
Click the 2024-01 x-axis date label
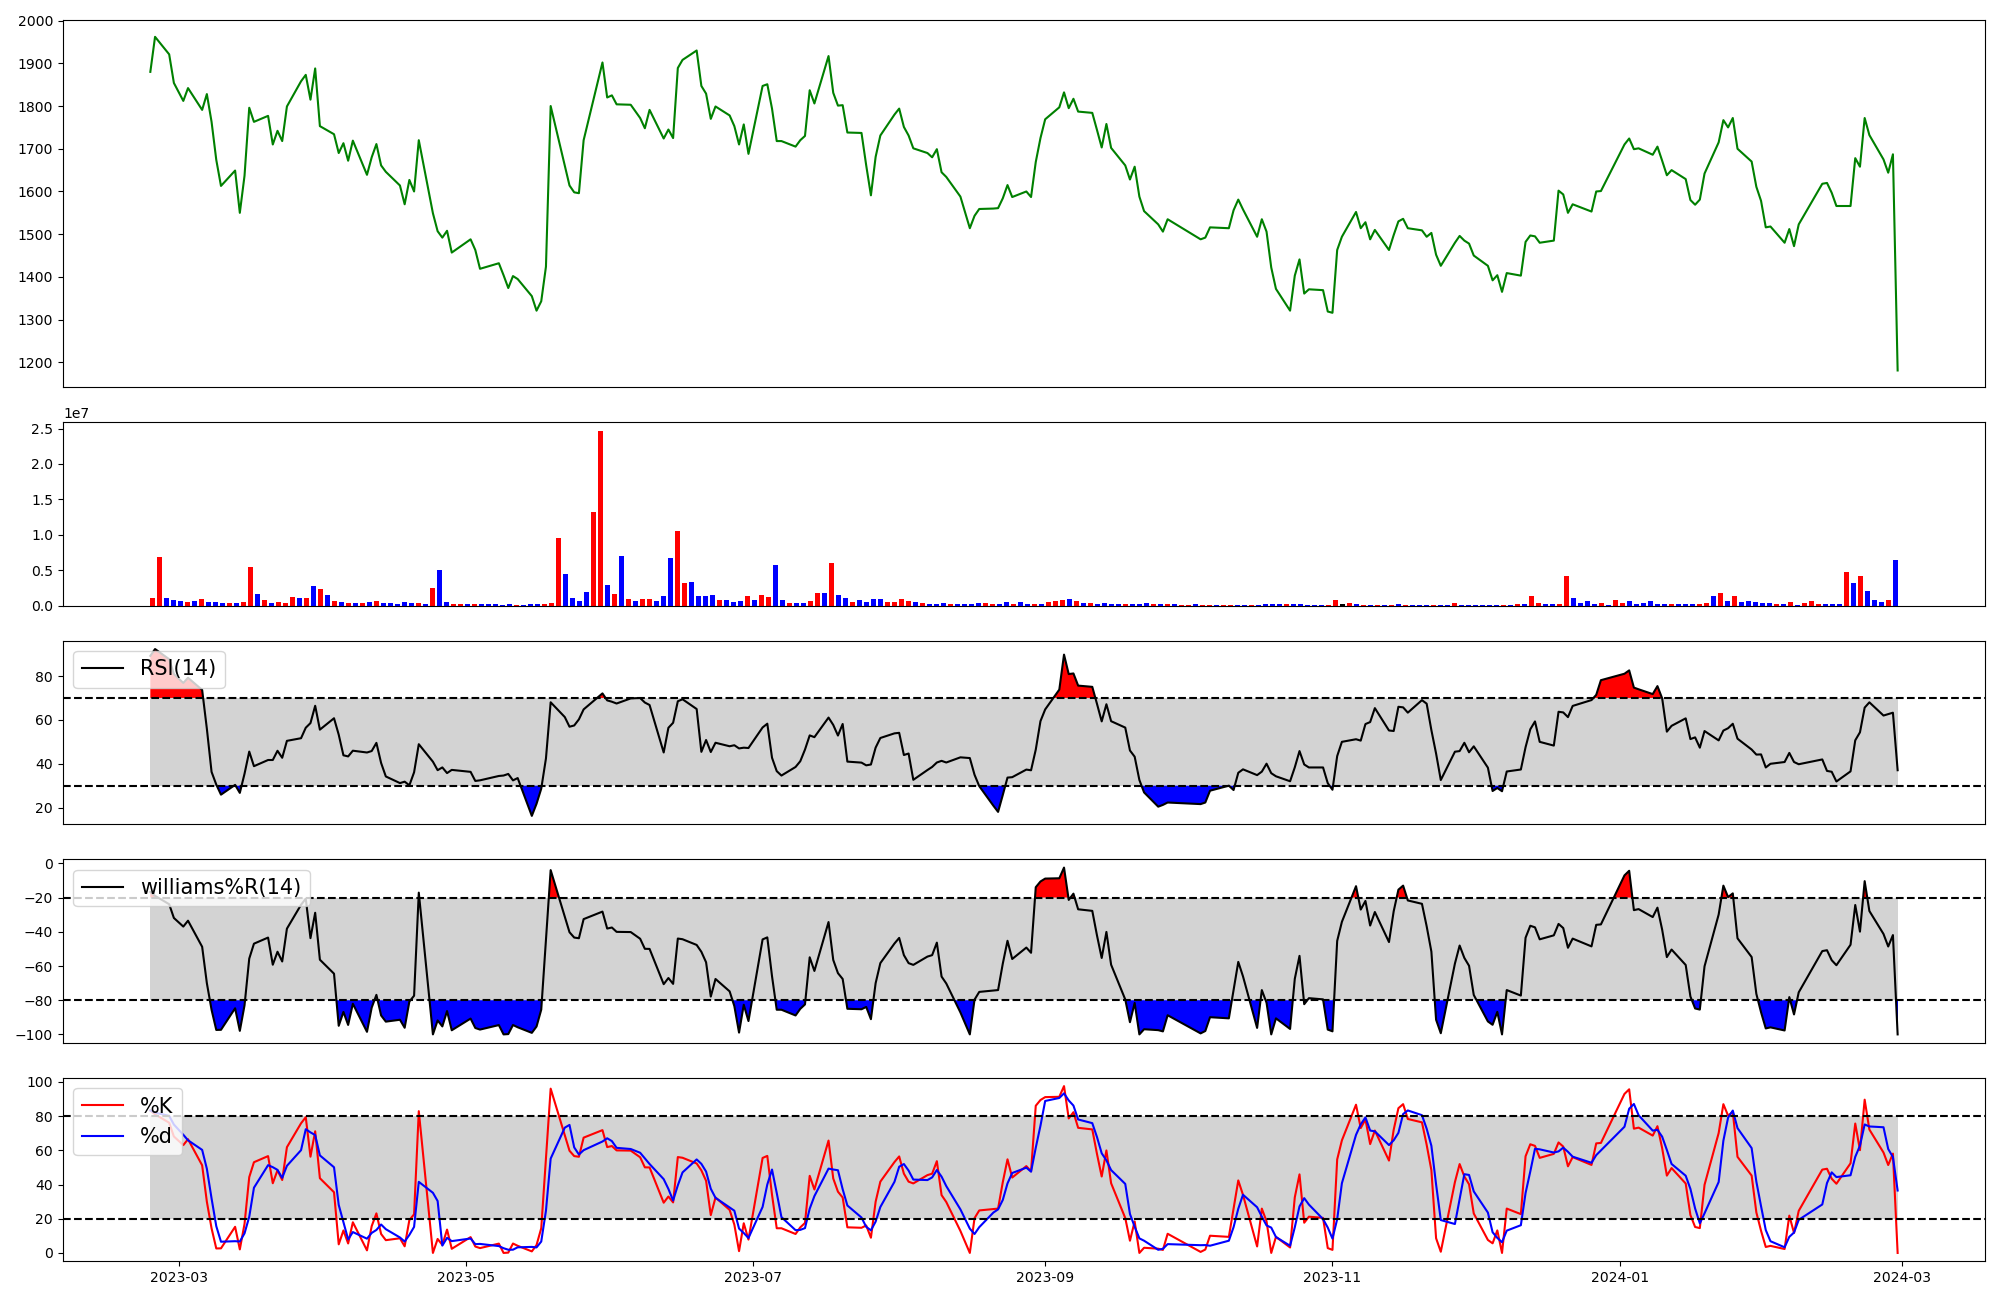[x=1619, y=1277]
